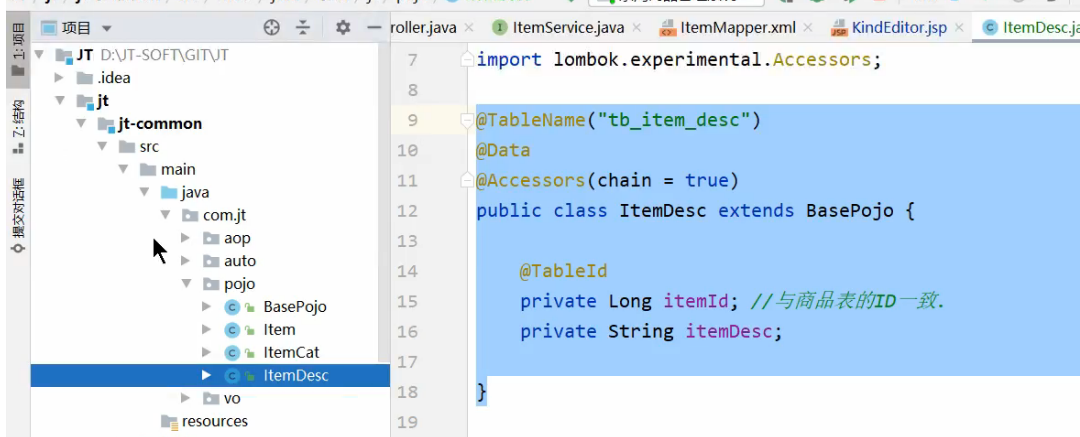
Task: Expand the BasePojo class node
Action: pyautogui.click(x=206, y=307)
